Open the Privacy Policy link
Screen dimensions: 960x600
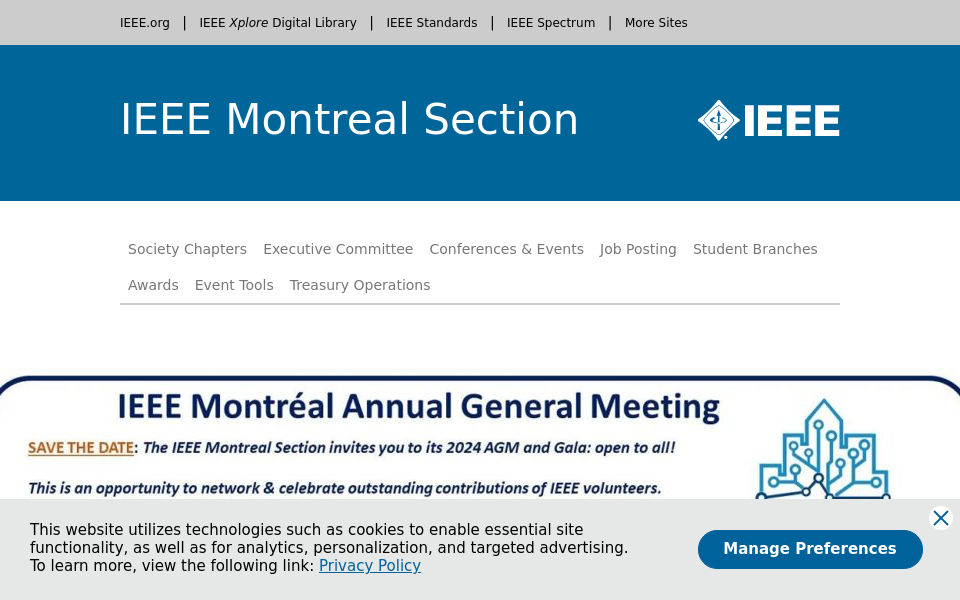pyautogui.click(x=369, y=566)
